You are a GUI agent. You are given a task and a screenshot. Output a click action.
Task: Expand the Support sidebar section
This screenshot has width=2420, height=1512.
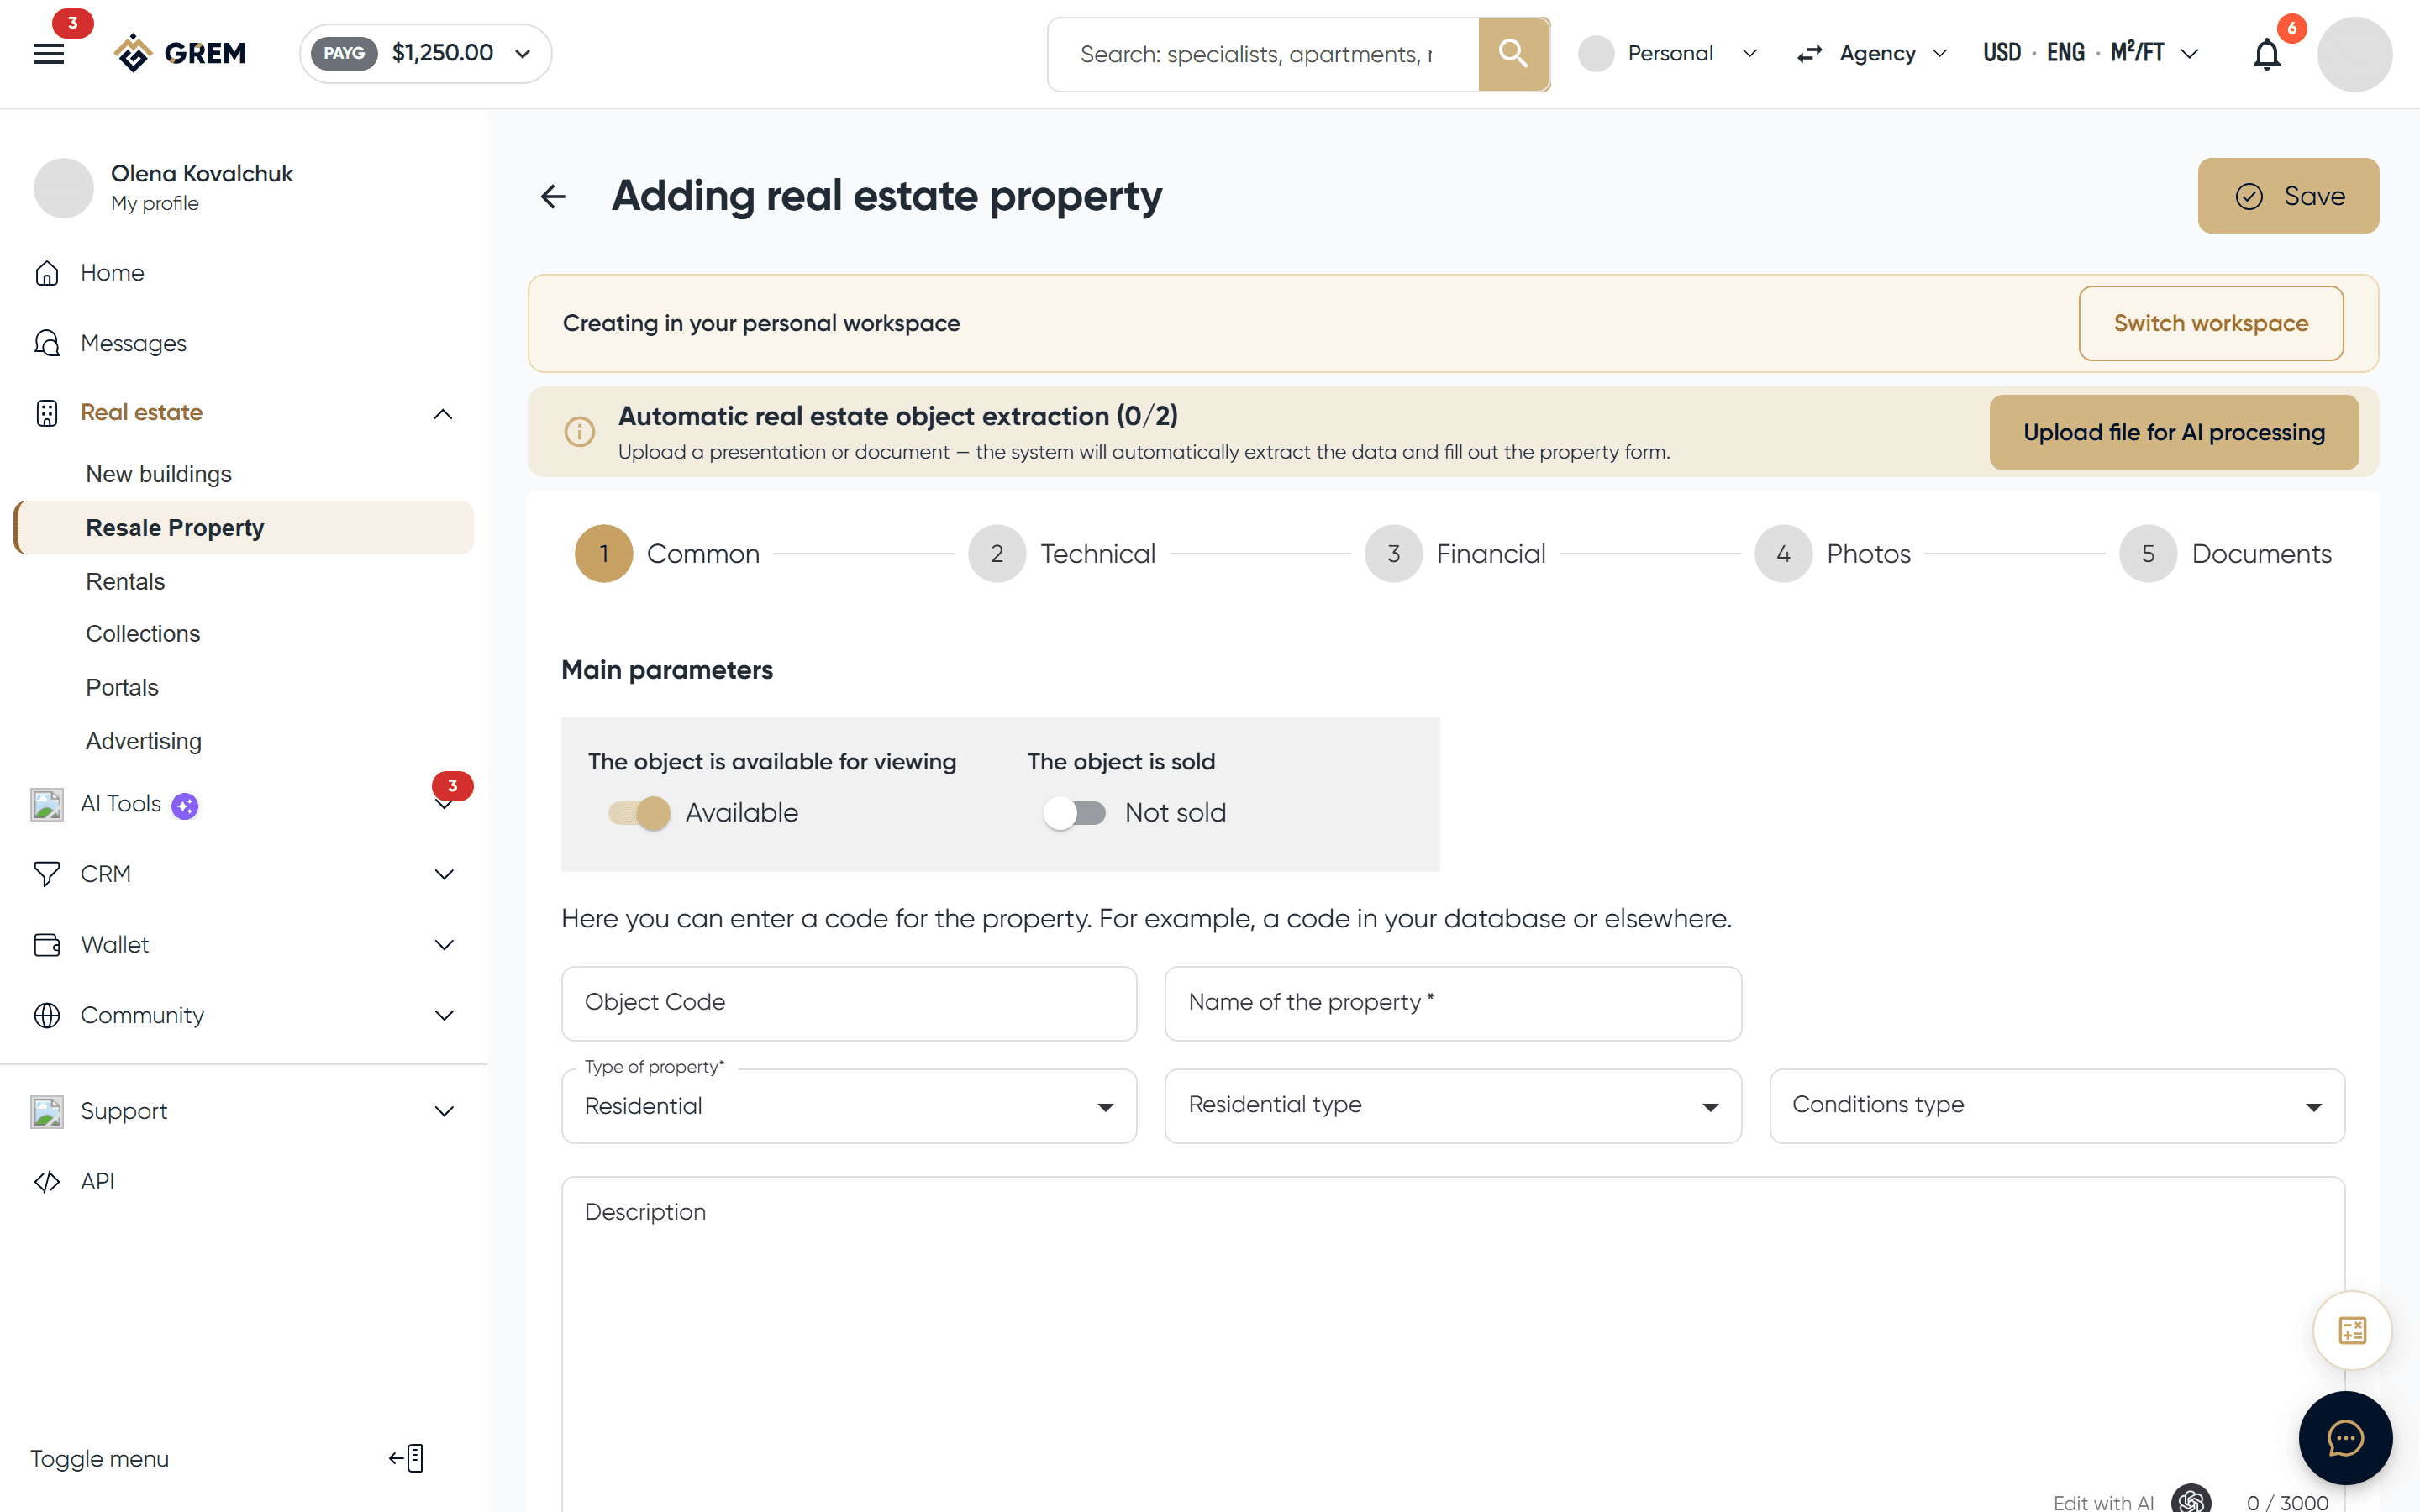click(444, 1111)
